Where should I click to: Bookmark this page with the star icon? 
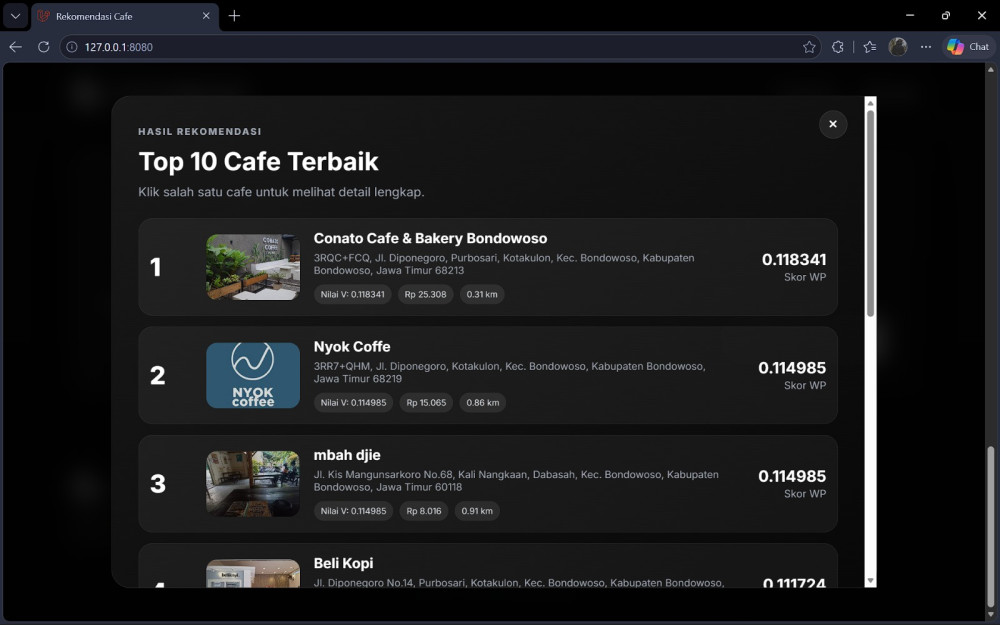(809, 47)
